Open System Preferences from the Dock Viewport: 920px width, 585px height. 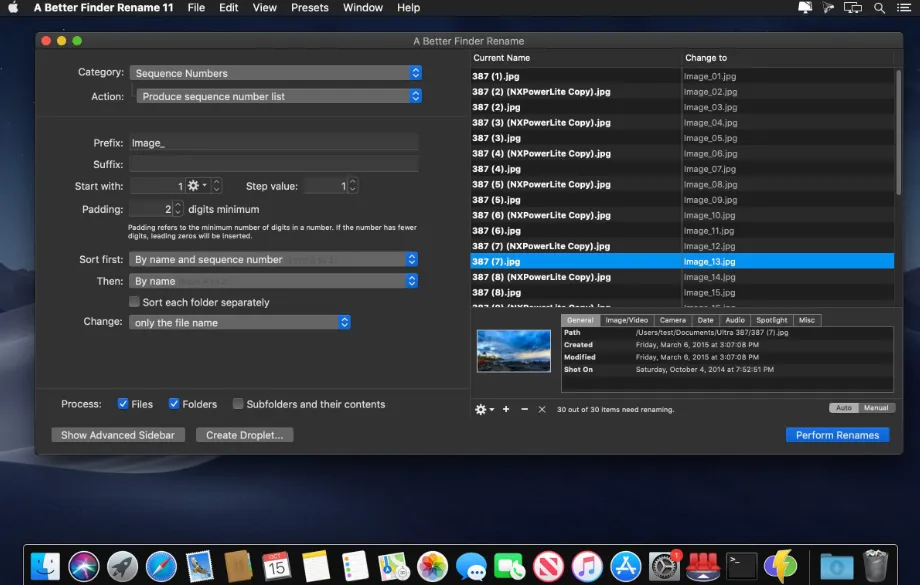coord(664,567)
